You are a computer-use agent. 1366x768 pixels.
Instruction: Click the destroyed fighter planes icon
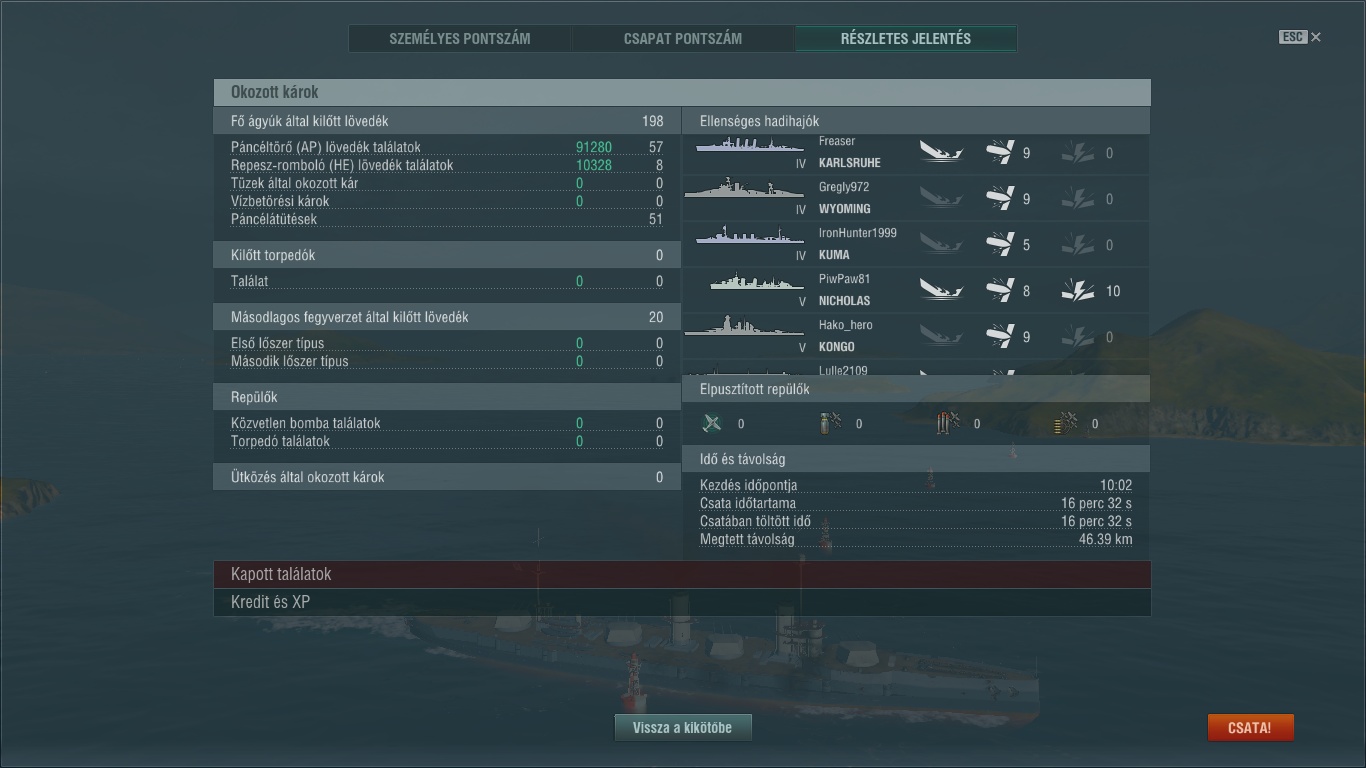712,423
